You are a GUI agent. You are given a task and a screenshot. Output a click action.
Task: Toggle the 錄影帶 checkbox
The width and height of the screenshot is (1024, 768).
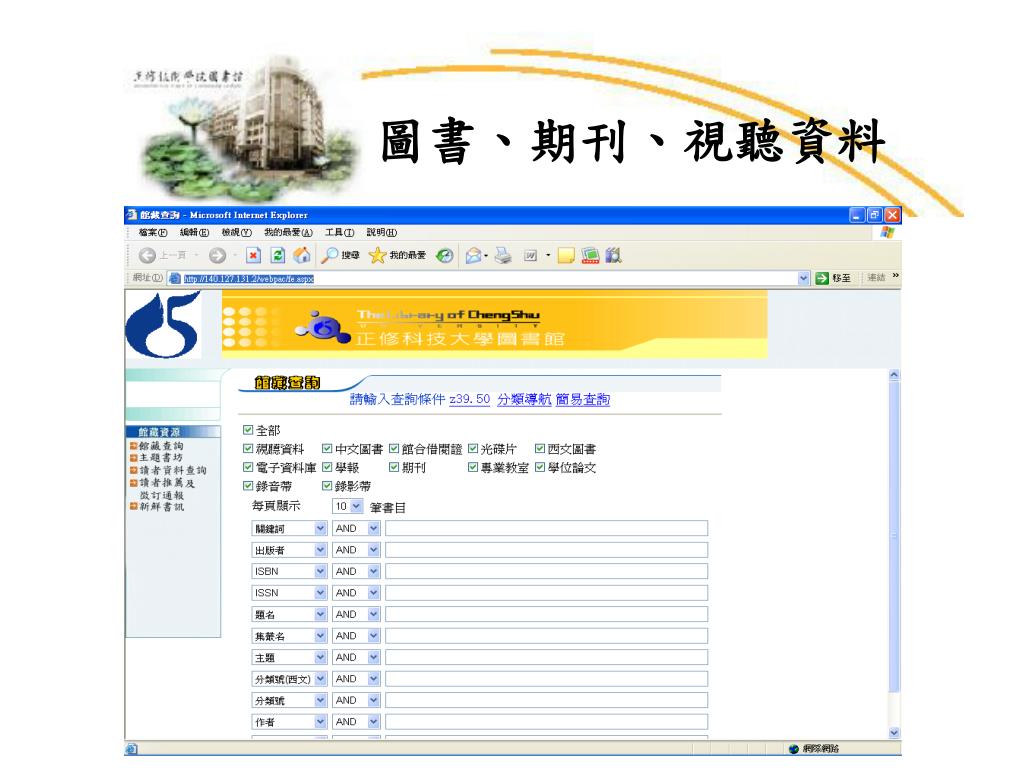(327, 486)
